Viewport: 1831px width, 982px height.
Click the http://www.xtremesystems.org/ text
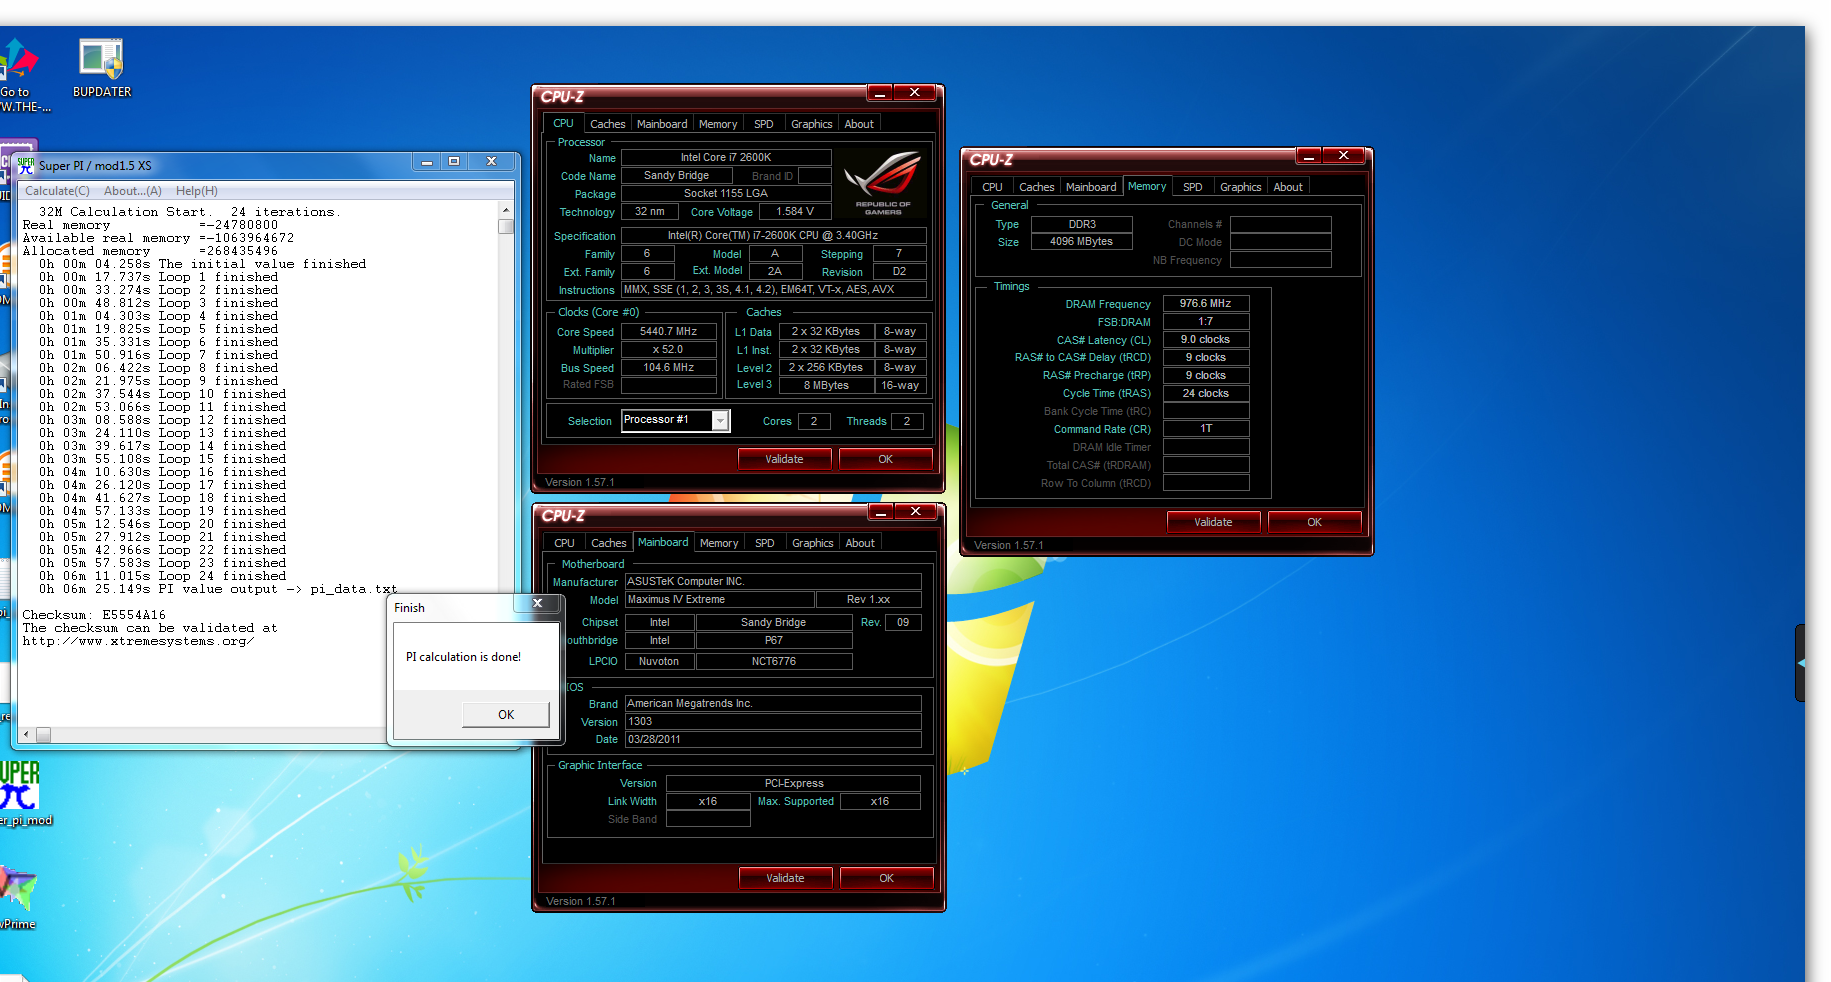pos(138,641)
